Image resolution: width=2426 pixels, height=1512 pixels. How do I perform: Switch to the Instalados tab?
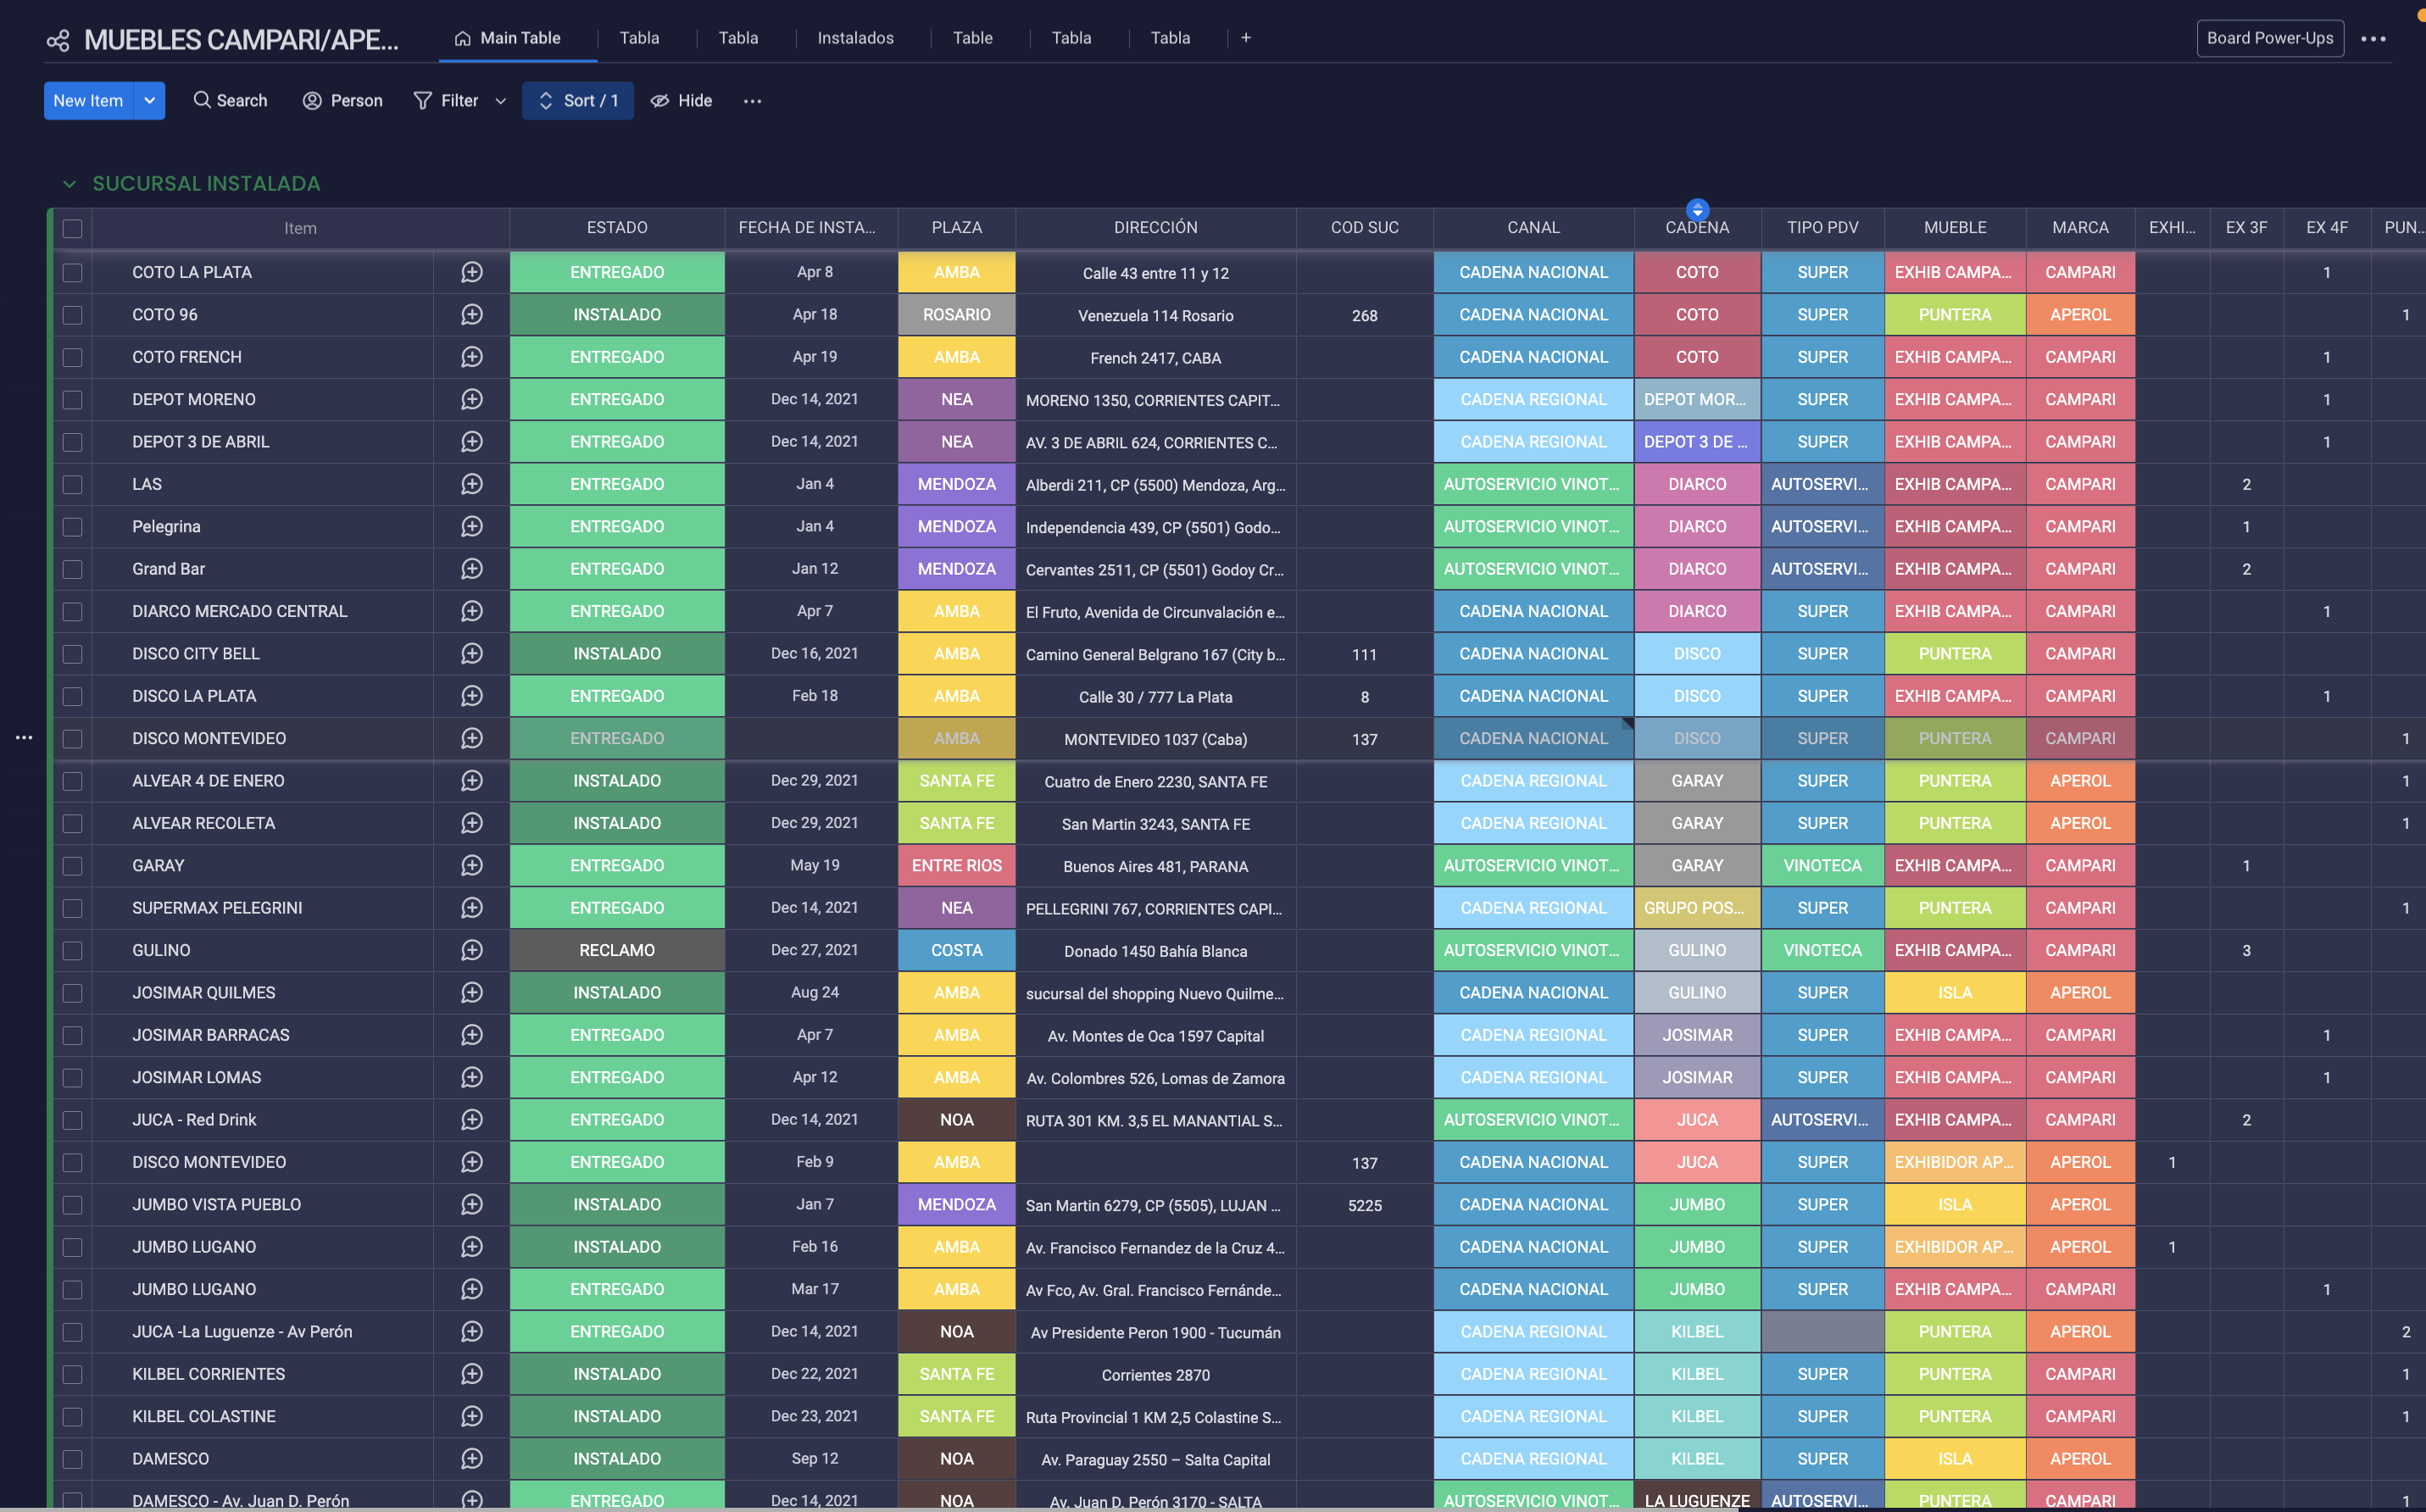855,38
